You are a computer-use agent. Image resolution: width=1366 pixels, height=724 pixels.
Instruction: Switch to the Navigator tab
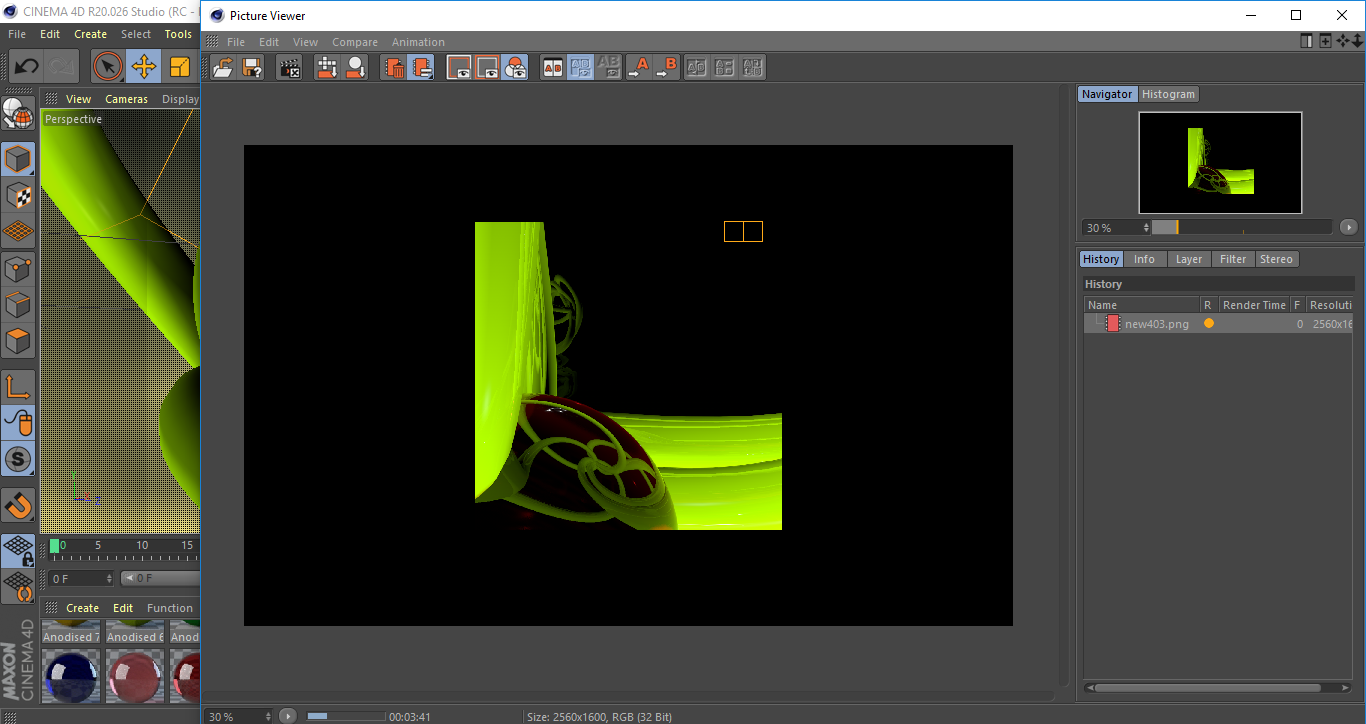[x=1107, y=94]
